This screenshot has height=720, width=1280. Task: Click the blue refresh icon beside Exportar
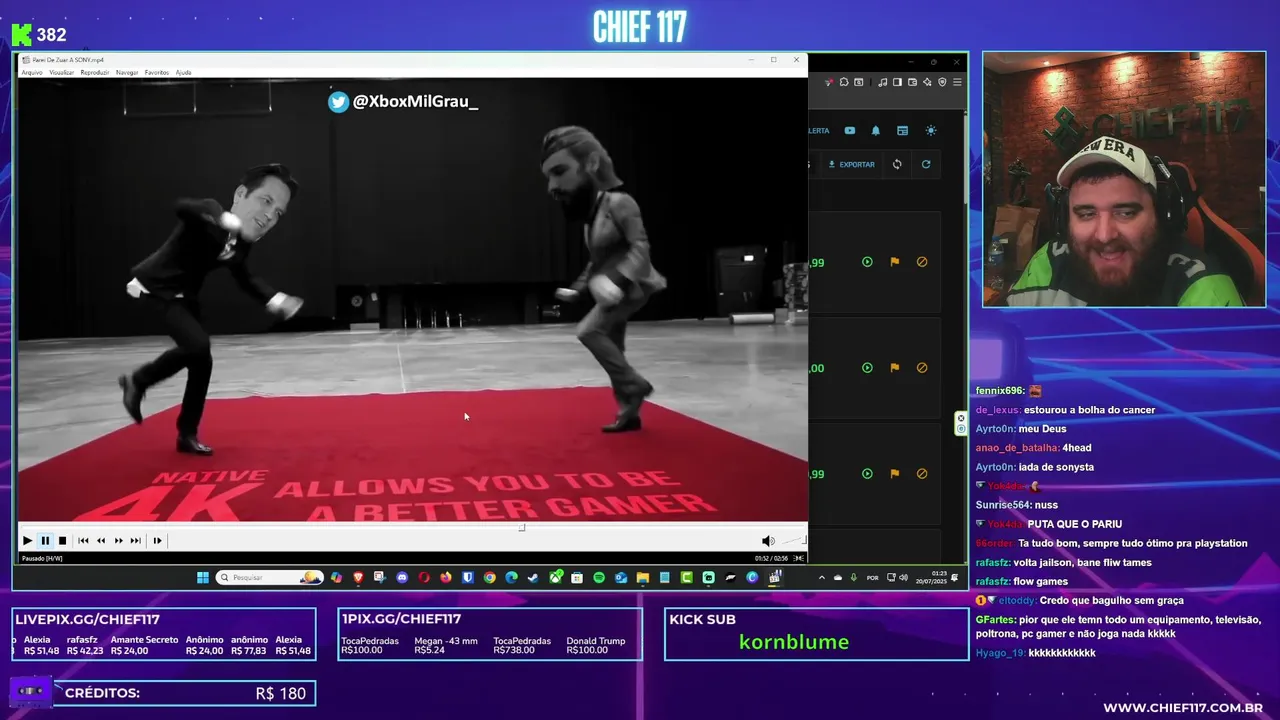click(926, 165)
